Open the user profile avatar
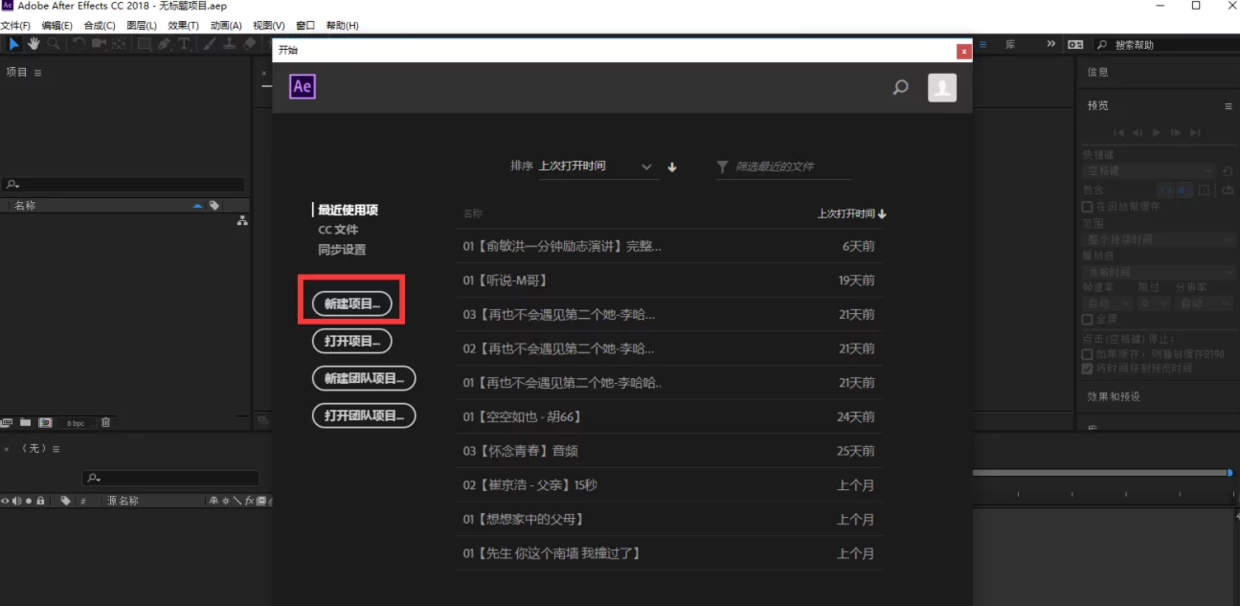The height and width of the screenshot is (606, 1240). [x=942, y=88]
